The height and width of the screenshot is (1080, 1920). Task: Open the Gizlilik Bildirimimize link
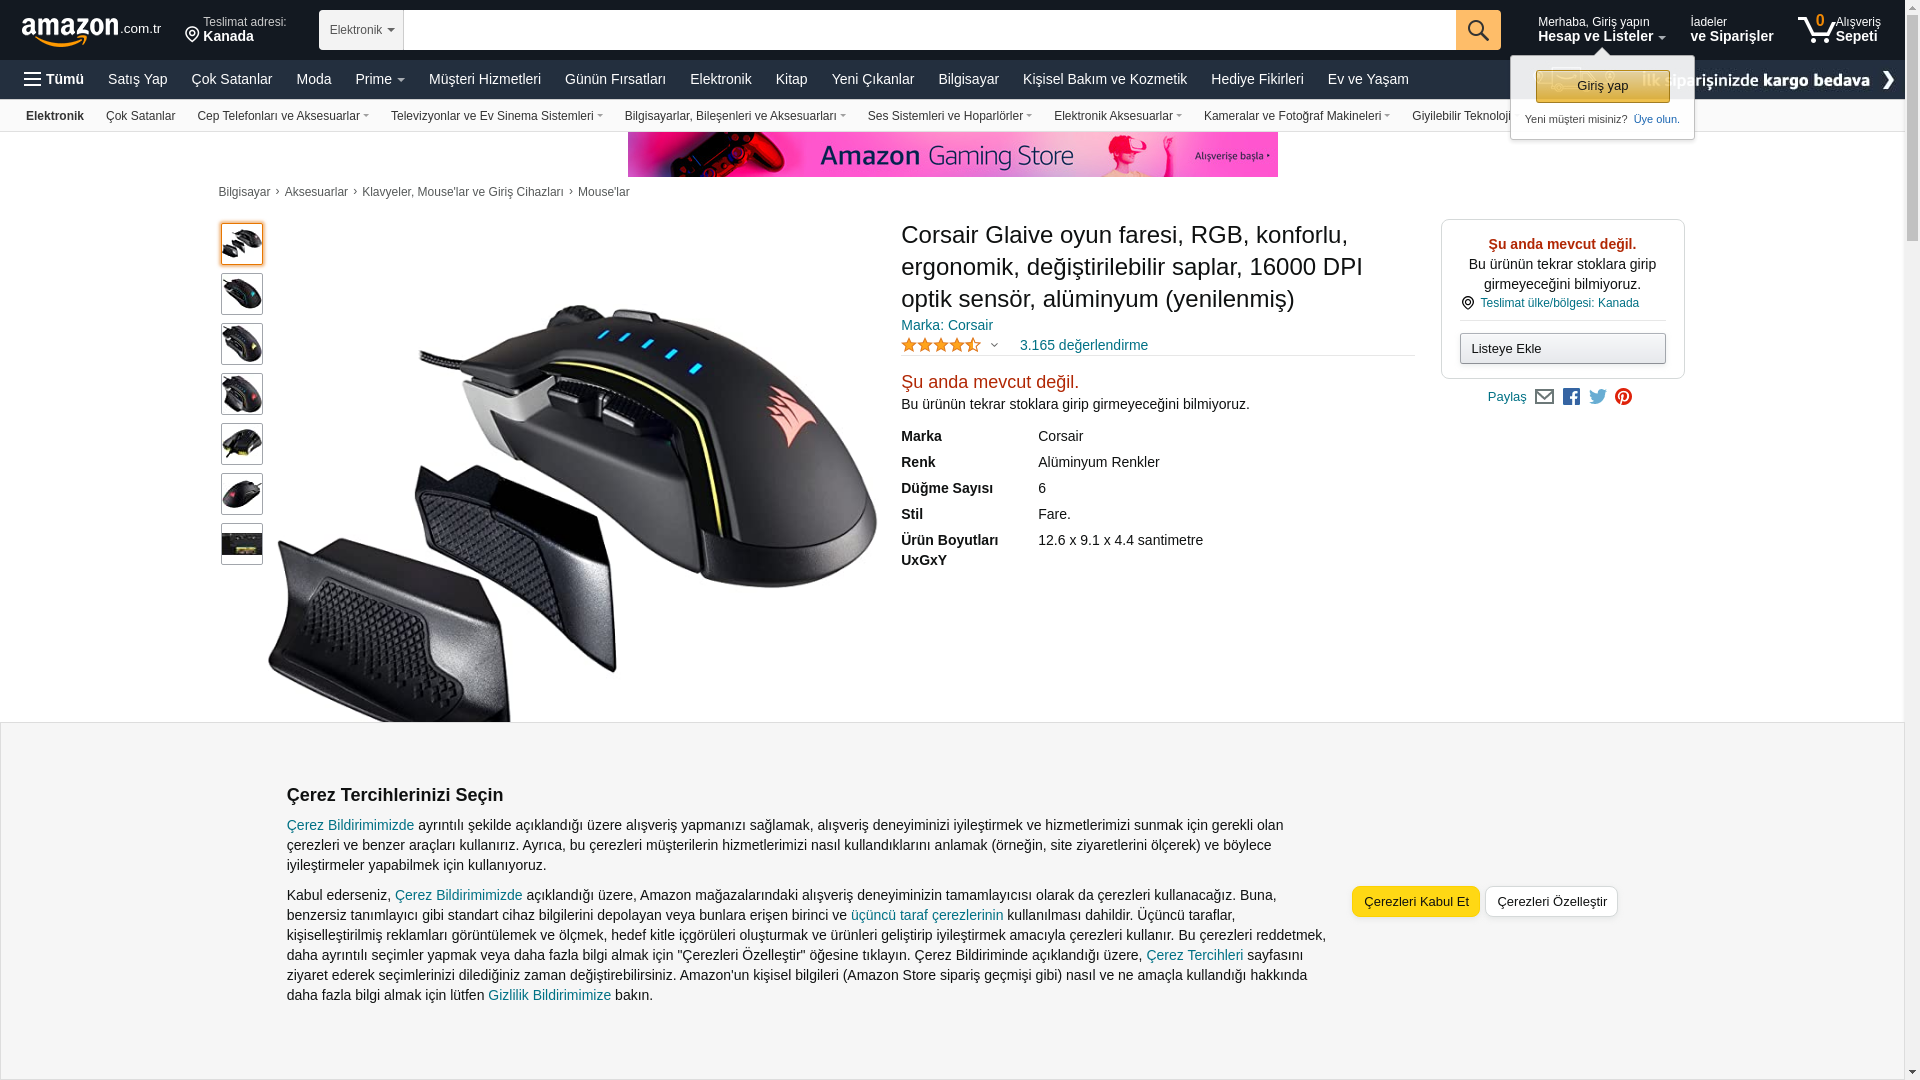coord(549,995)
